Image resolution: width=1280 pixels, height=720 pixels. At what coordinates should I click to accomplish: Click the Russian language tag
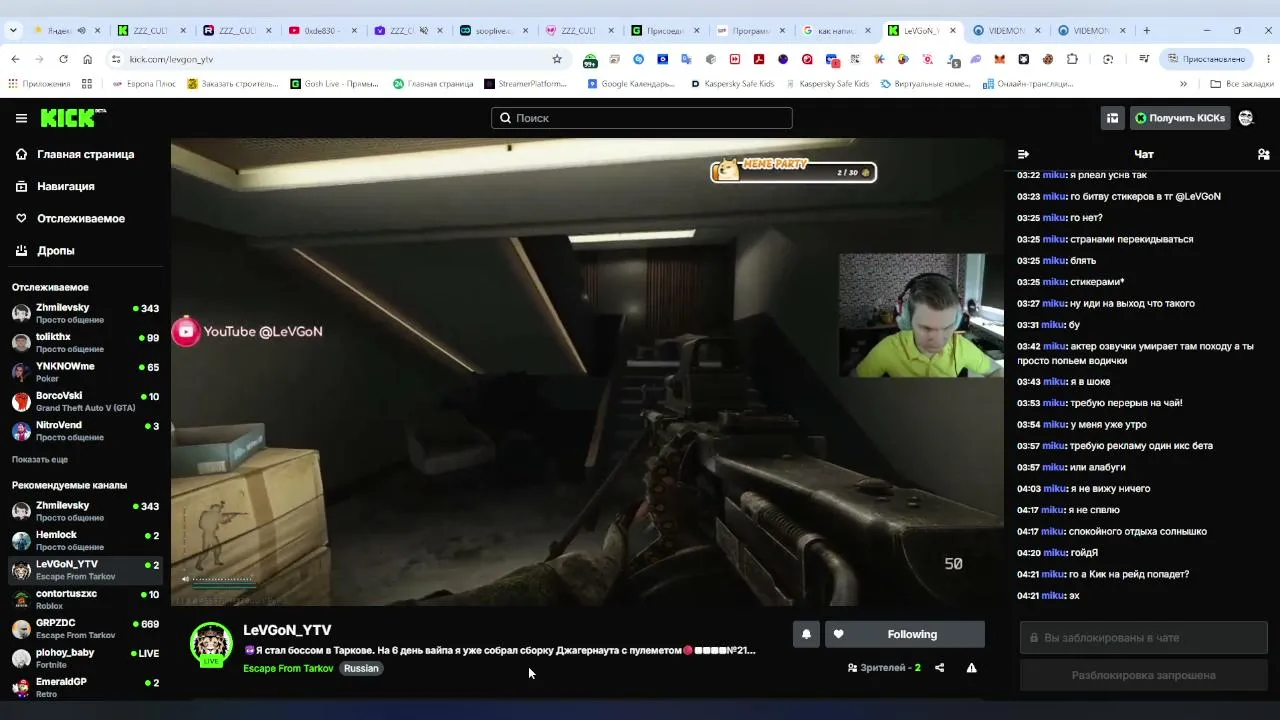point(361,668)
